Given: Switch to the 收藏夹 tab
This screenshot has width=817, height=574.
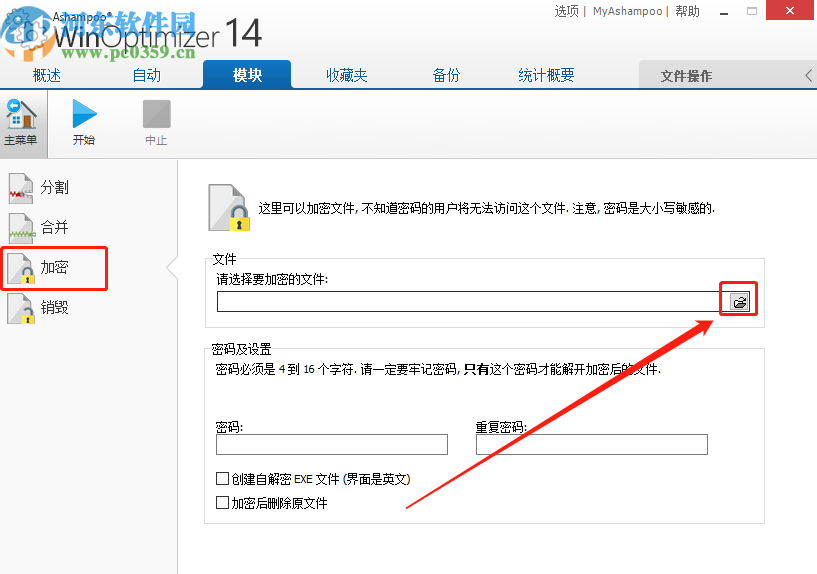Looking at the screenshot, I should [347, 76].
